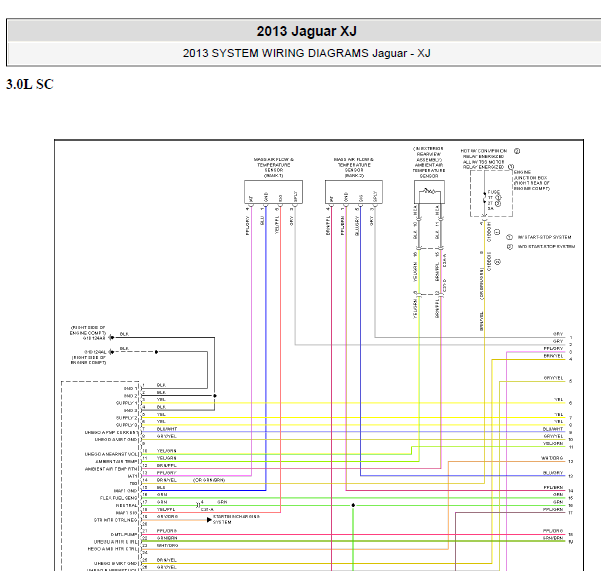The image size is (601, 571).
Task: Click circled 2 marker beside W/O START-STOP note
Action: (x=510, y=247)
